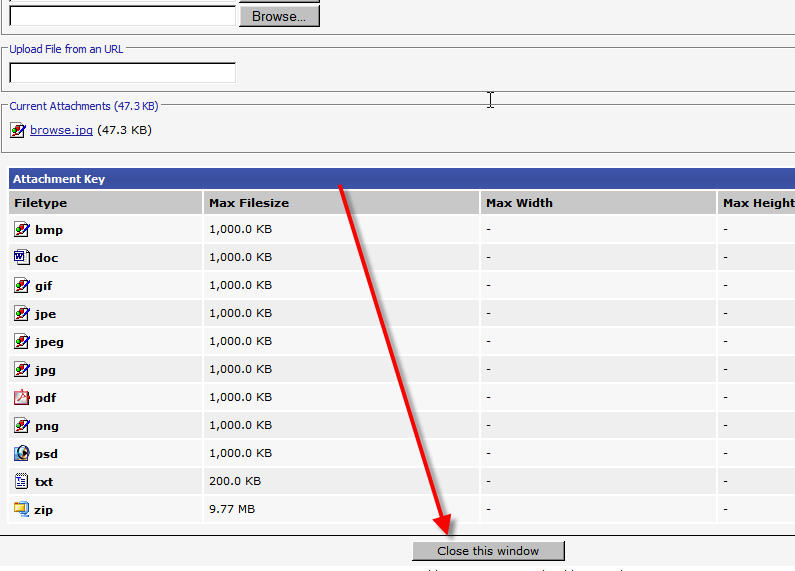Click the txt filetype notepad icon
The image size is (795, 571).
point(21,482)
